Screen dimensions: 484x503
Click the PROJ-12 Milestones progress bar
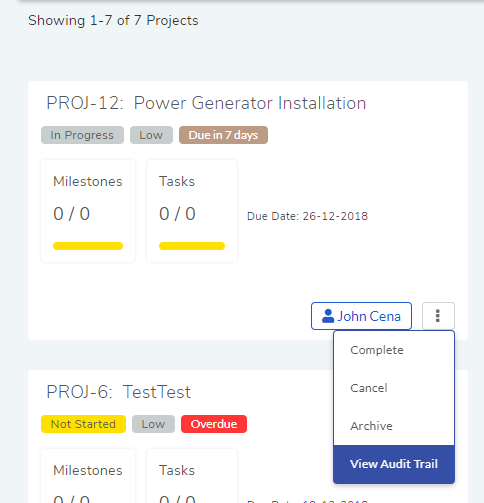pos(88,246)
